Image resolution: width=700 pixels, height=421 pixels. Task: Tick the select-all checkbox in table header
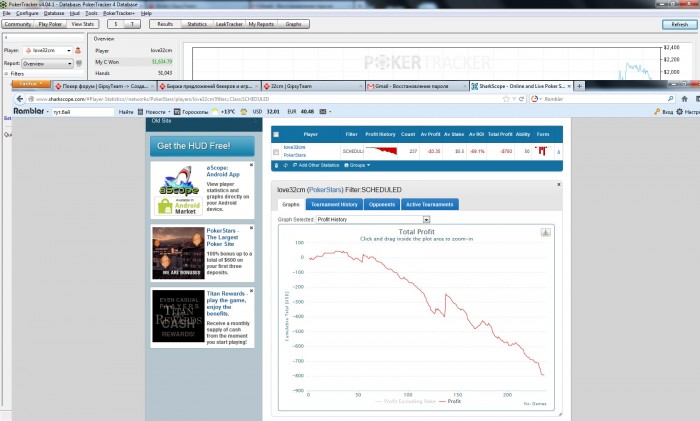tap(276, 134)
